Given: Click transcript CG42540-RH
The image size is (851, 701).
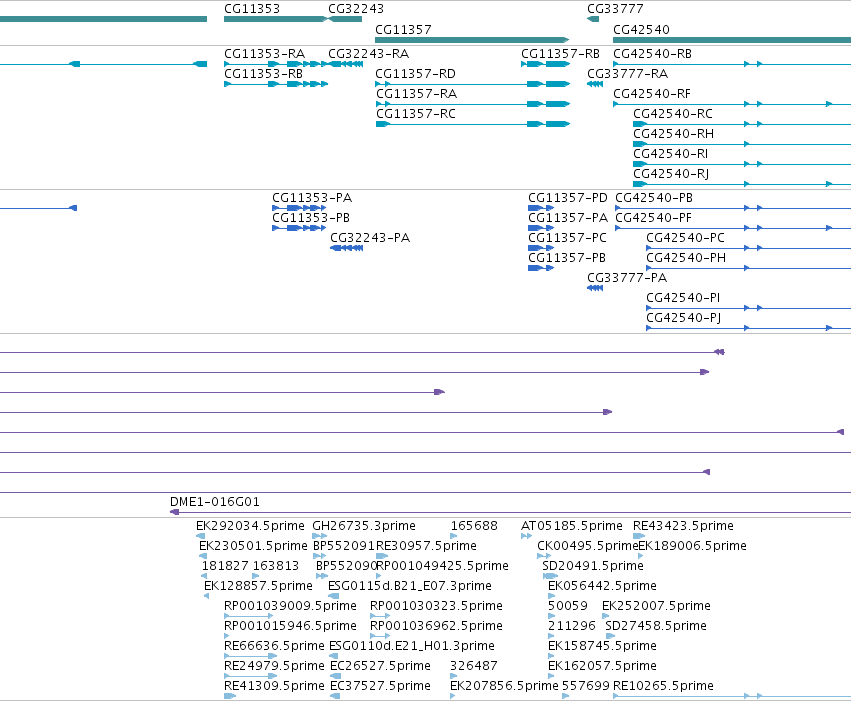Looking at the screenshot, I should pyautogui.click(x=674, y=134).
